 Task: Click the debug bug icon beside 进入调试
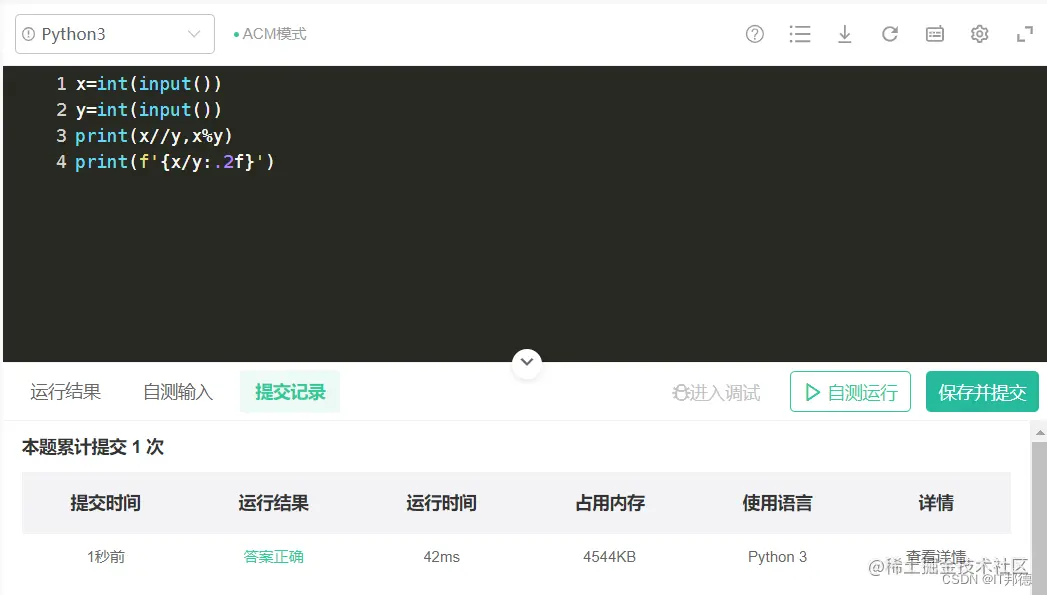tap(681, 392)
